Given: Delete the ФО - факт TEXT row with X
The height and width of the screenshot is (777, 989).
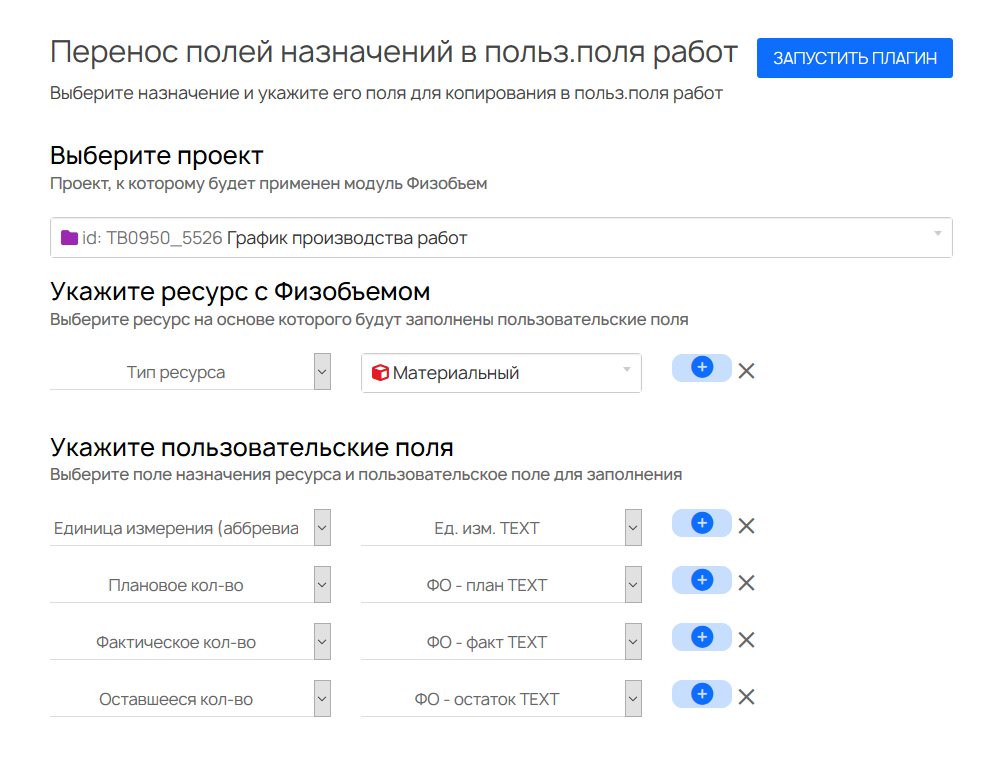Looking at the screenshot, I should click(x=747, y=640).
